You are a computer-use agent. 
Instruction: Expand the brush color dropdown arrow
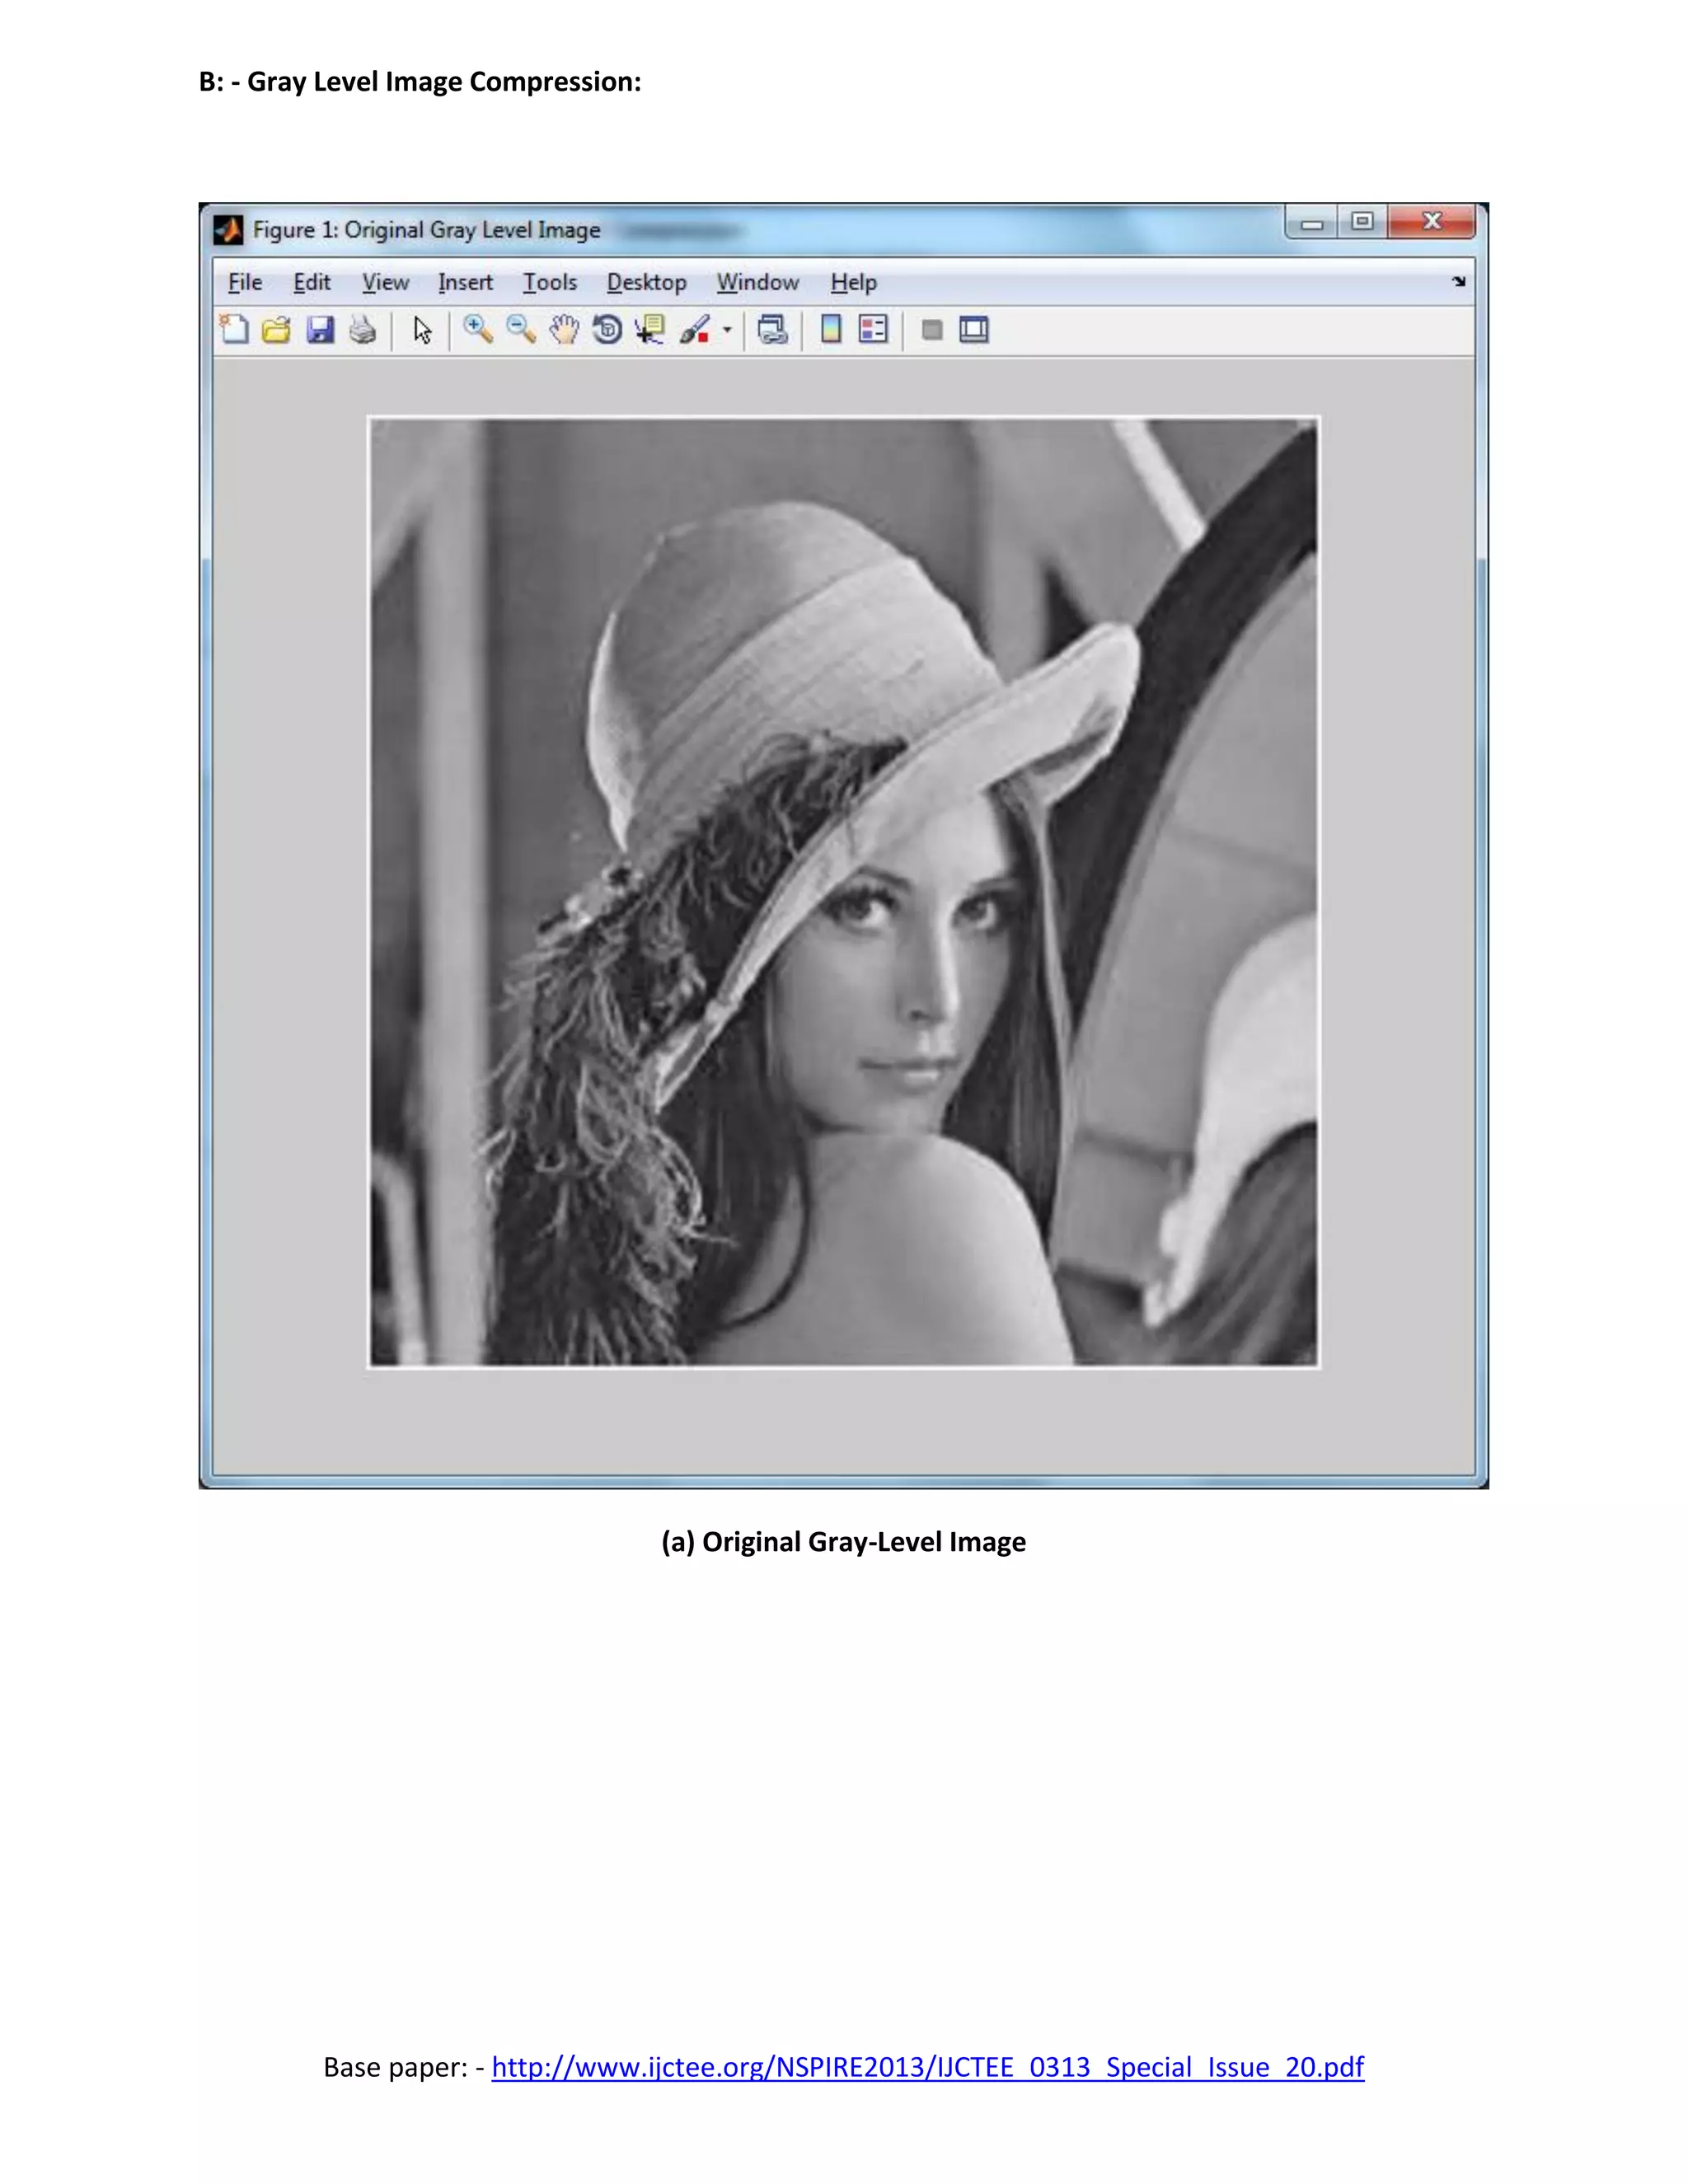click(x=727, y=330)
